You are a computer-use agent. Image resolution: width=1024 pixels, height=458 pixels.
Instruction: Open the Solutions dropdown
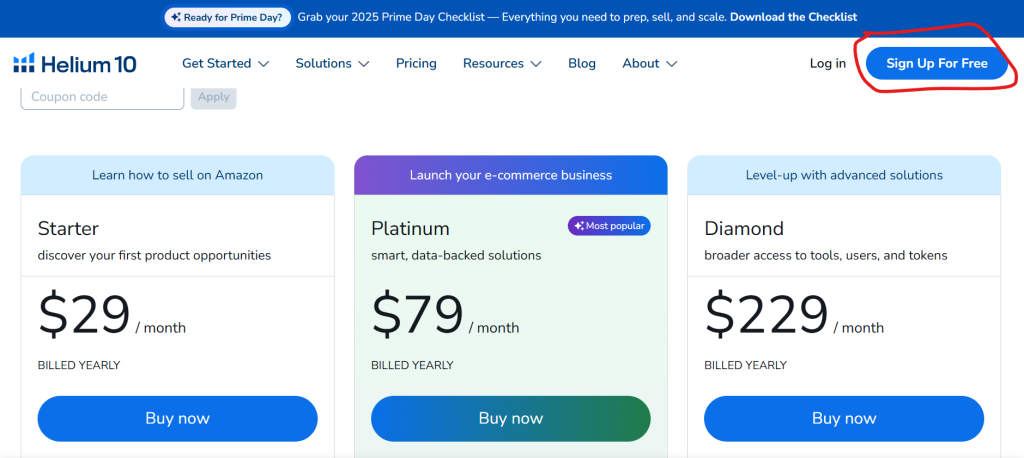point(332,63)
